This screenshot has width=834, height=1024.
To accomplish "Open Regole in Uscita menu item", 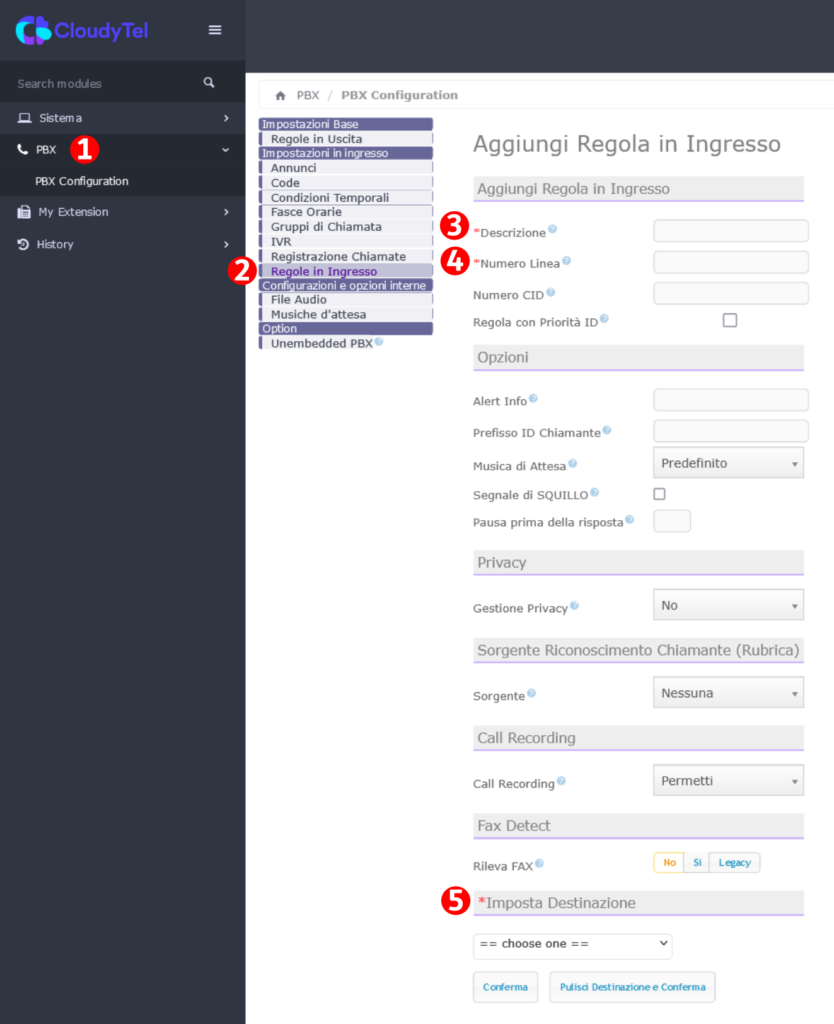I will (316, 139).
